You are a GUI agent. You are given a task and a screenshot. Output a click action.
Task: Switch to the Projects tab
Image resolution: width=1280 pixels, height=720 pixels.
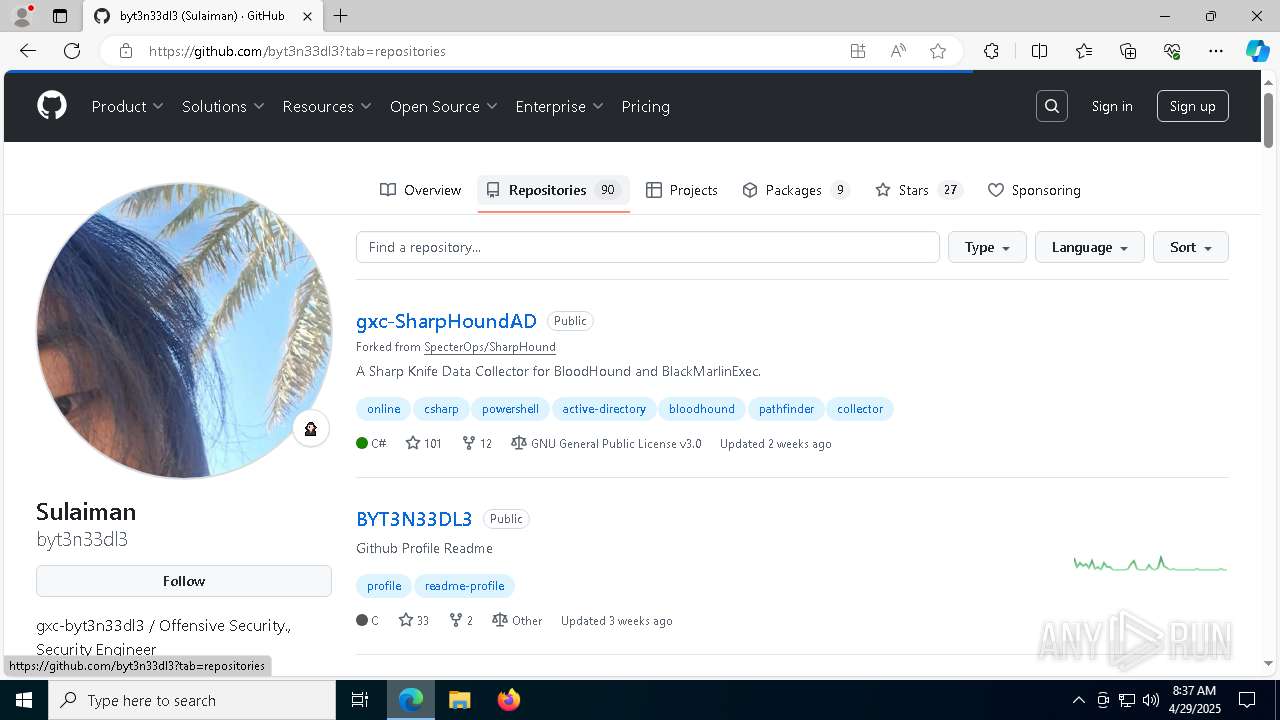click(x=682, y=190)
